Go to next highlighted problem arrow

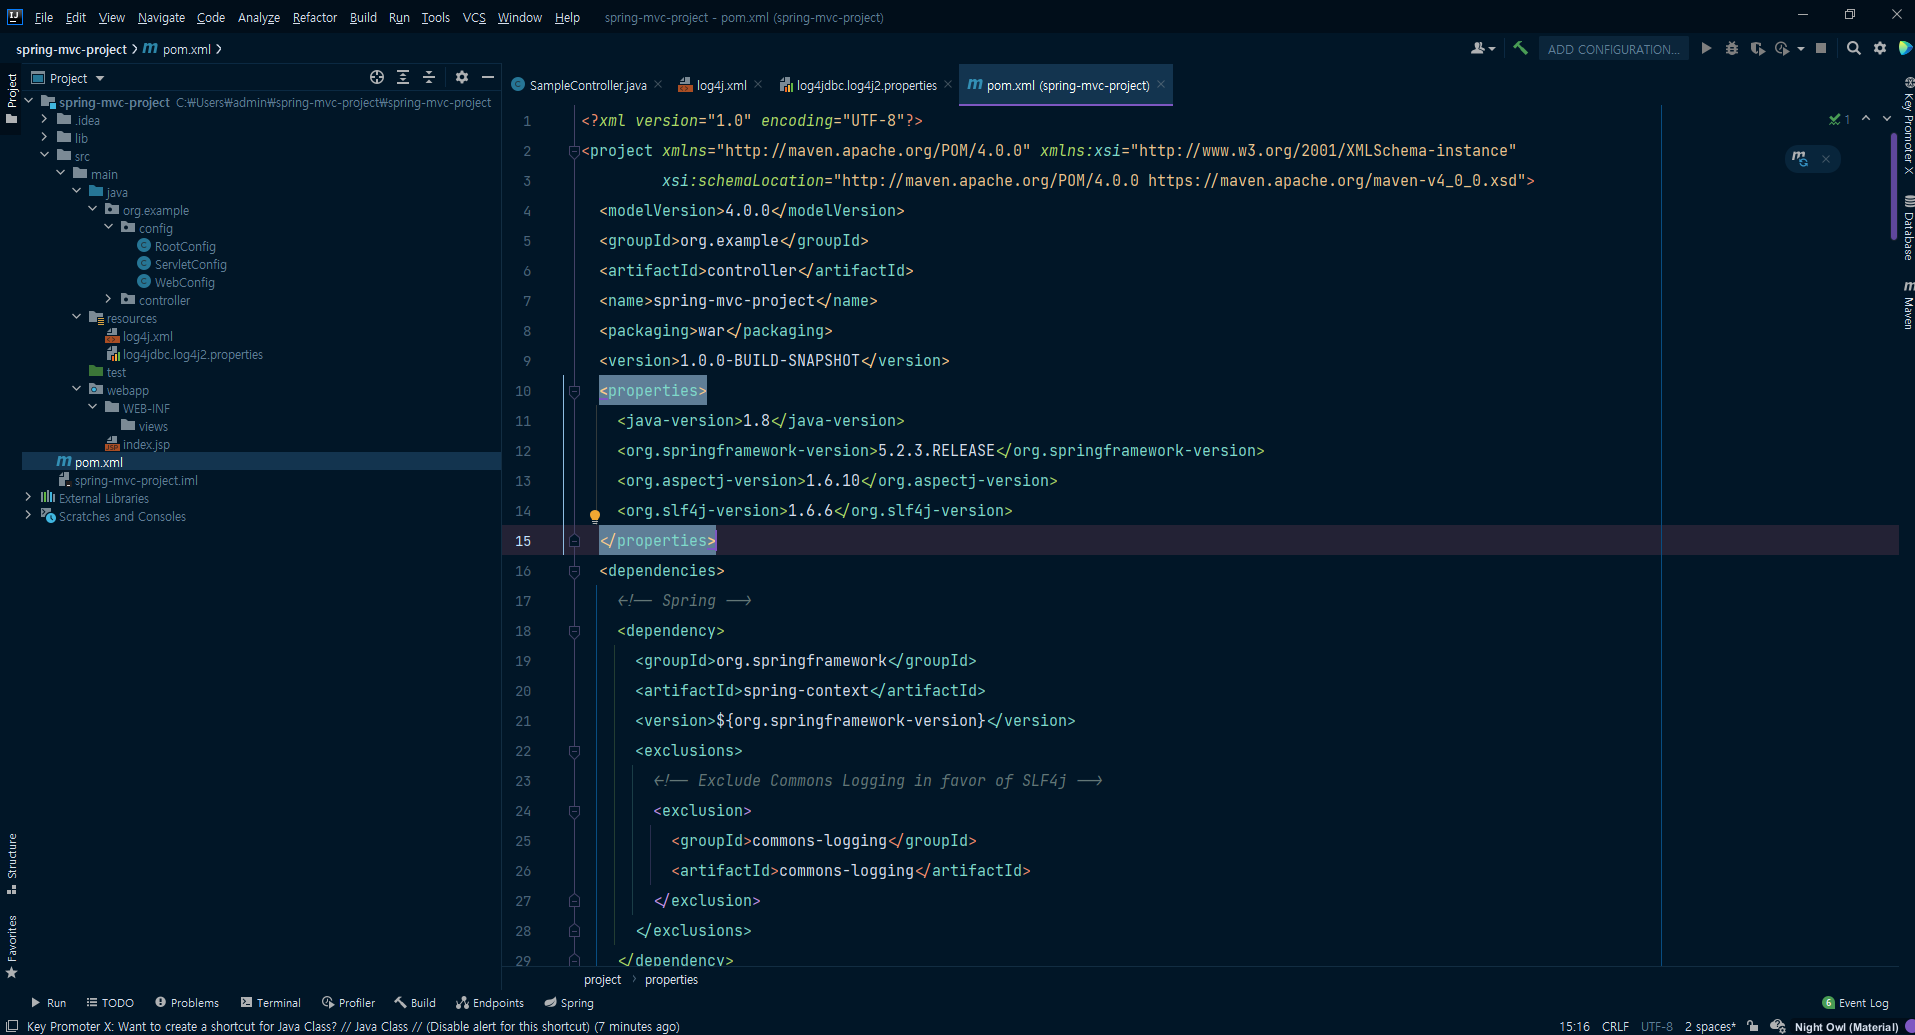1887,119
